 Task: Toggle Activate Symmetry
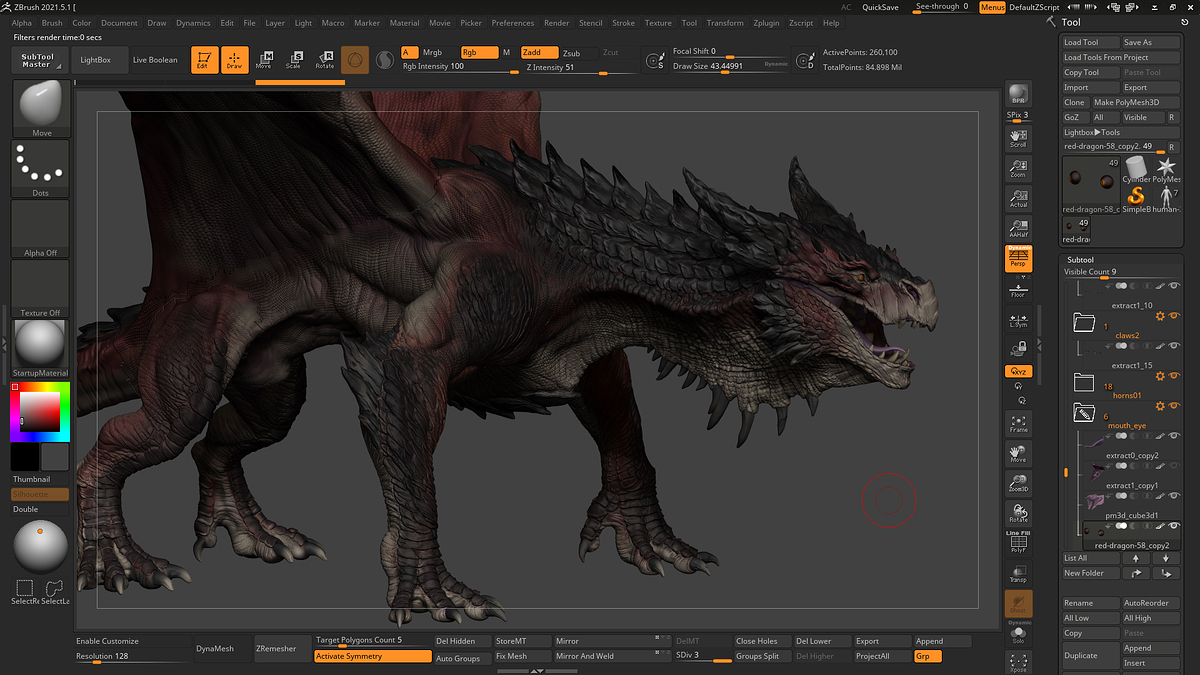pos(373,657)
